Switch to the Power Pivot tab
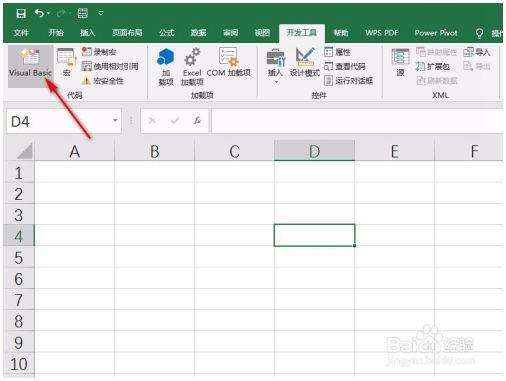 pos(436,33)
